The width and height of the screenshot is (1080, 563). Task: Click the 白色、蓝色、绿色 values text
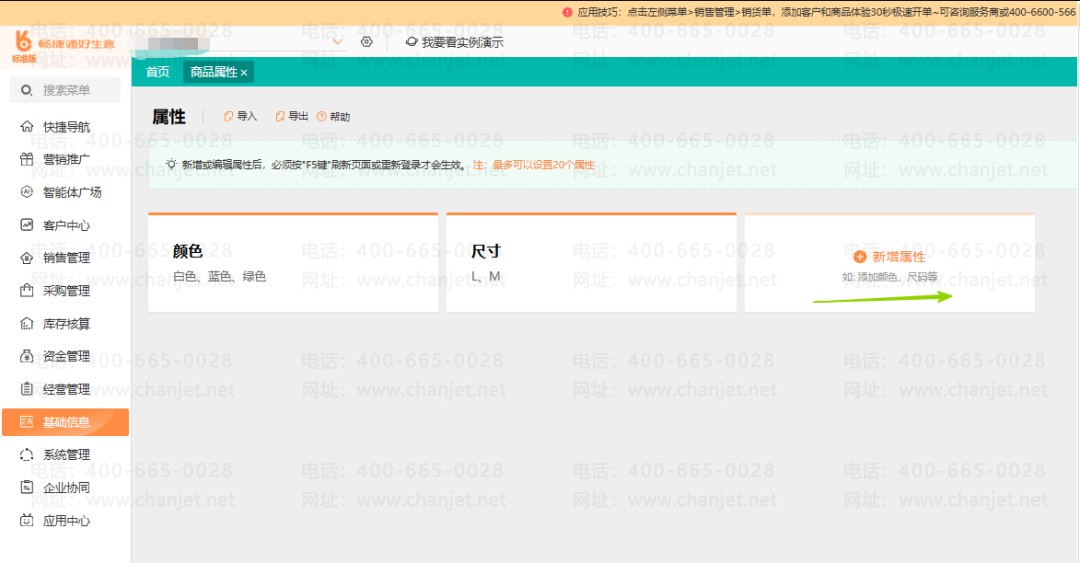(220, 276)
